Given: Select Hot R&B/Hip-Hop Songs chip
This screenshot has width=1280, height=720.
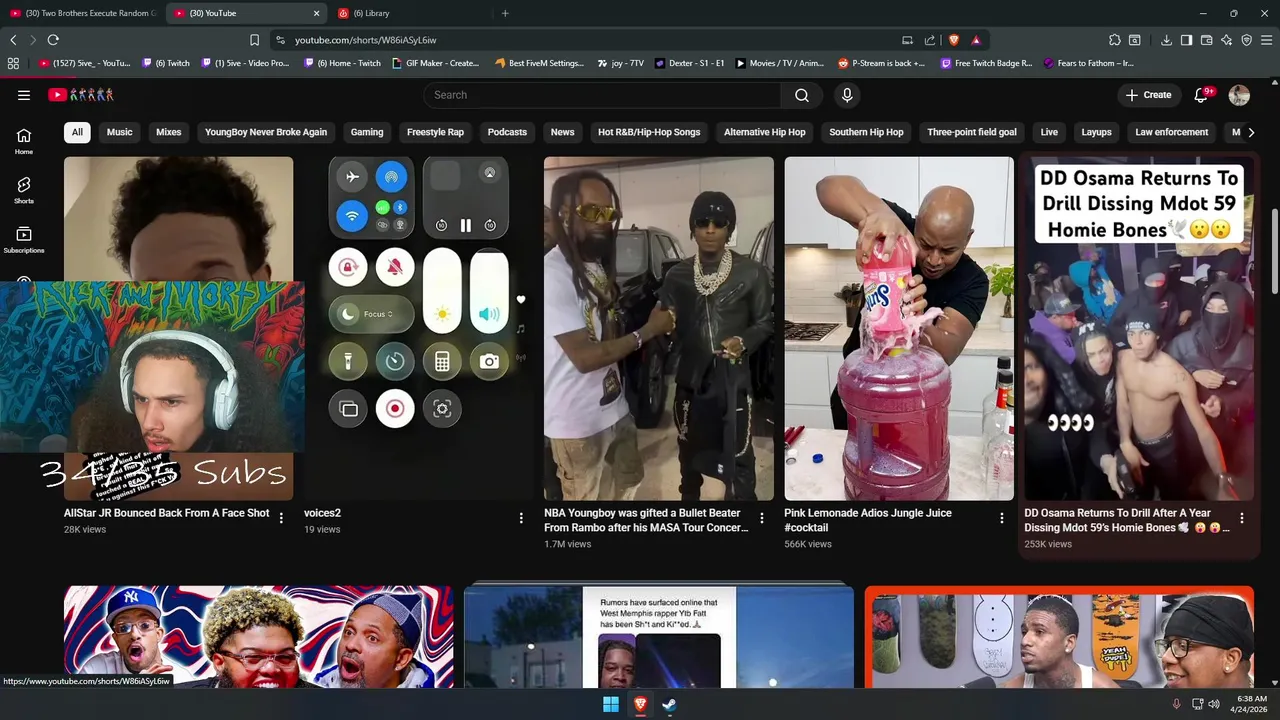Looking at the screenshot, I should [x=649, y=132].
